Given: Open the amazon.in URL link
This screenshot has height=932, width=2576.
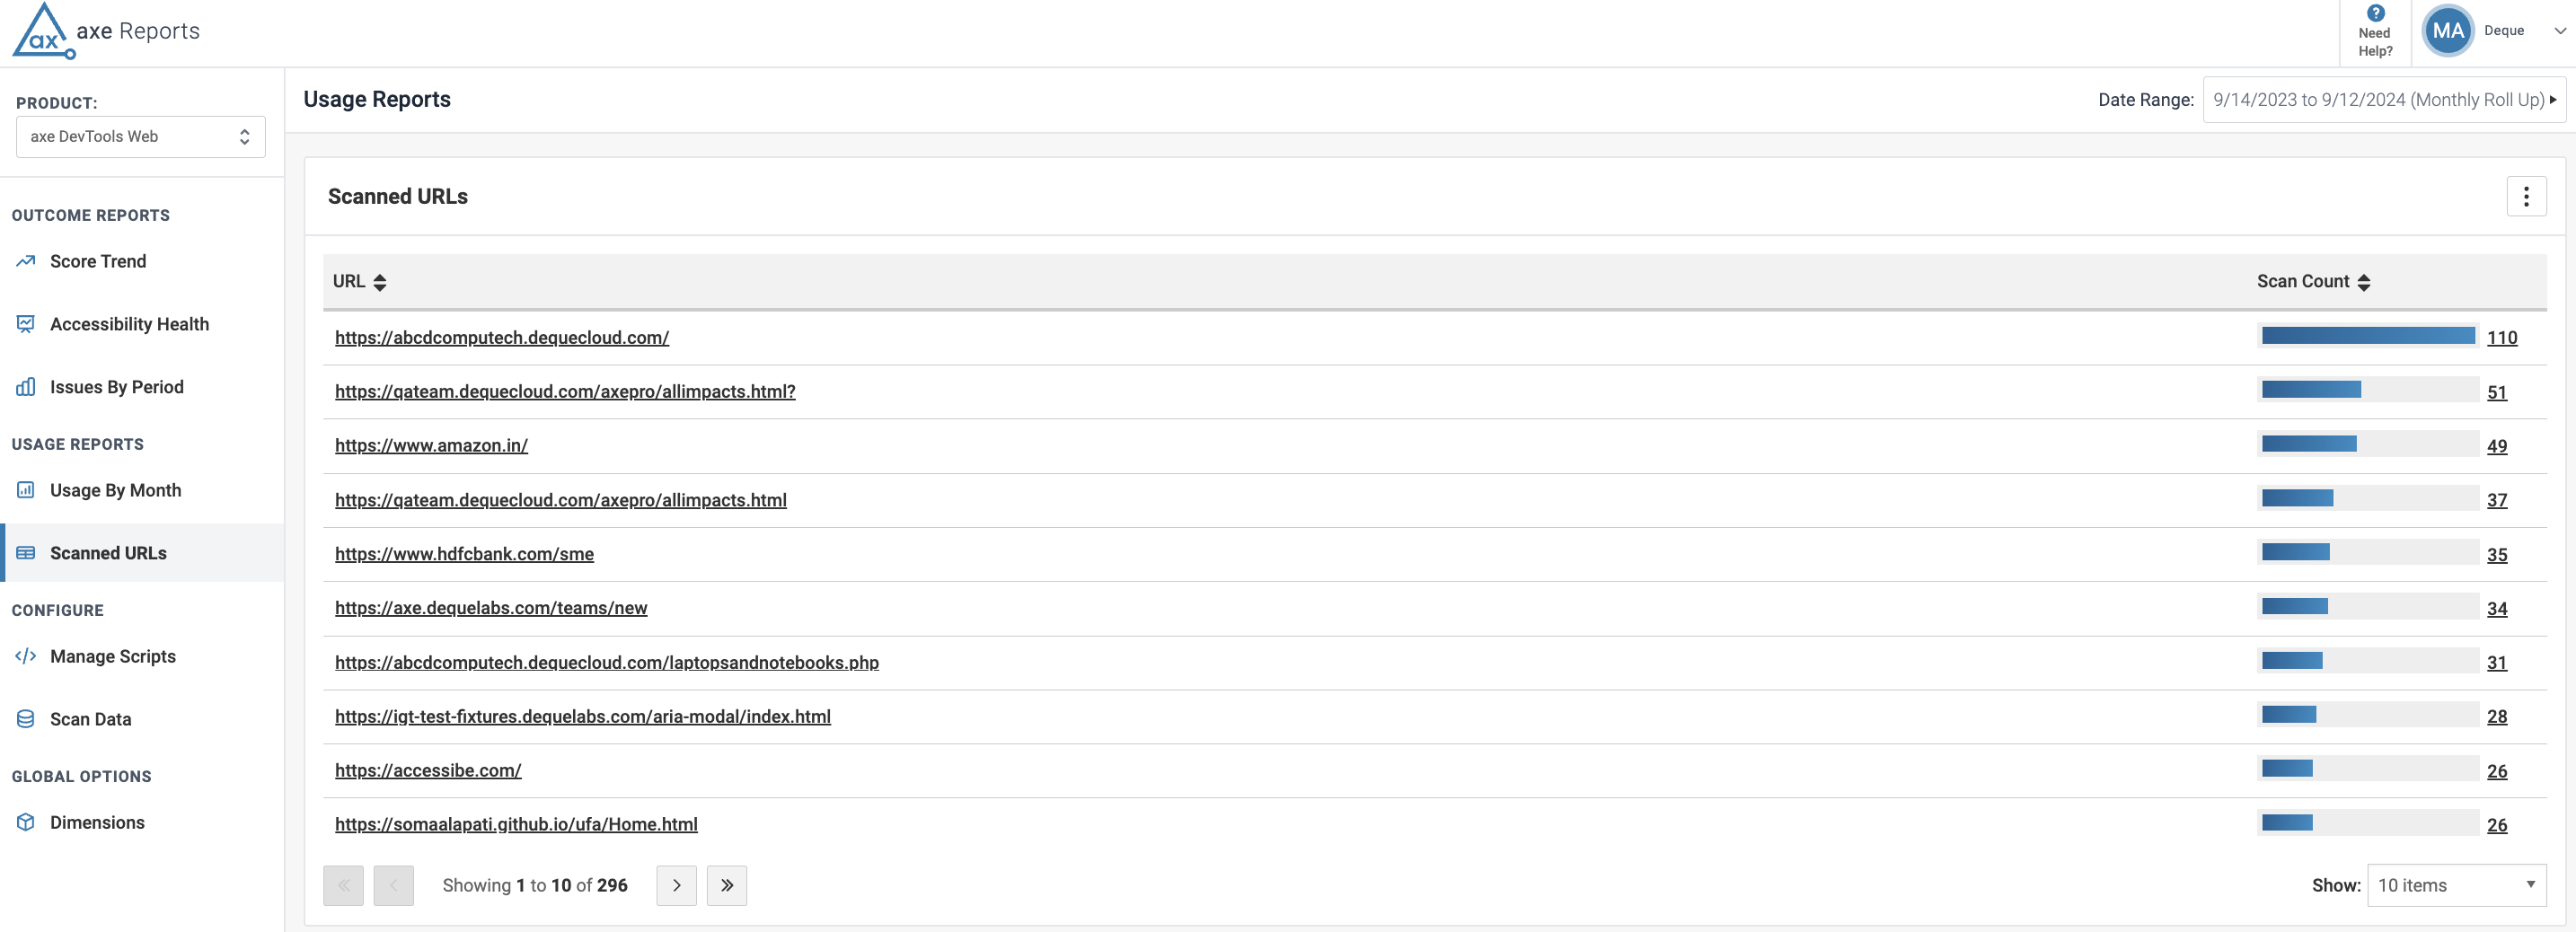Looking at the screenshot, I should pyautogui.click(x=431, y=446).
